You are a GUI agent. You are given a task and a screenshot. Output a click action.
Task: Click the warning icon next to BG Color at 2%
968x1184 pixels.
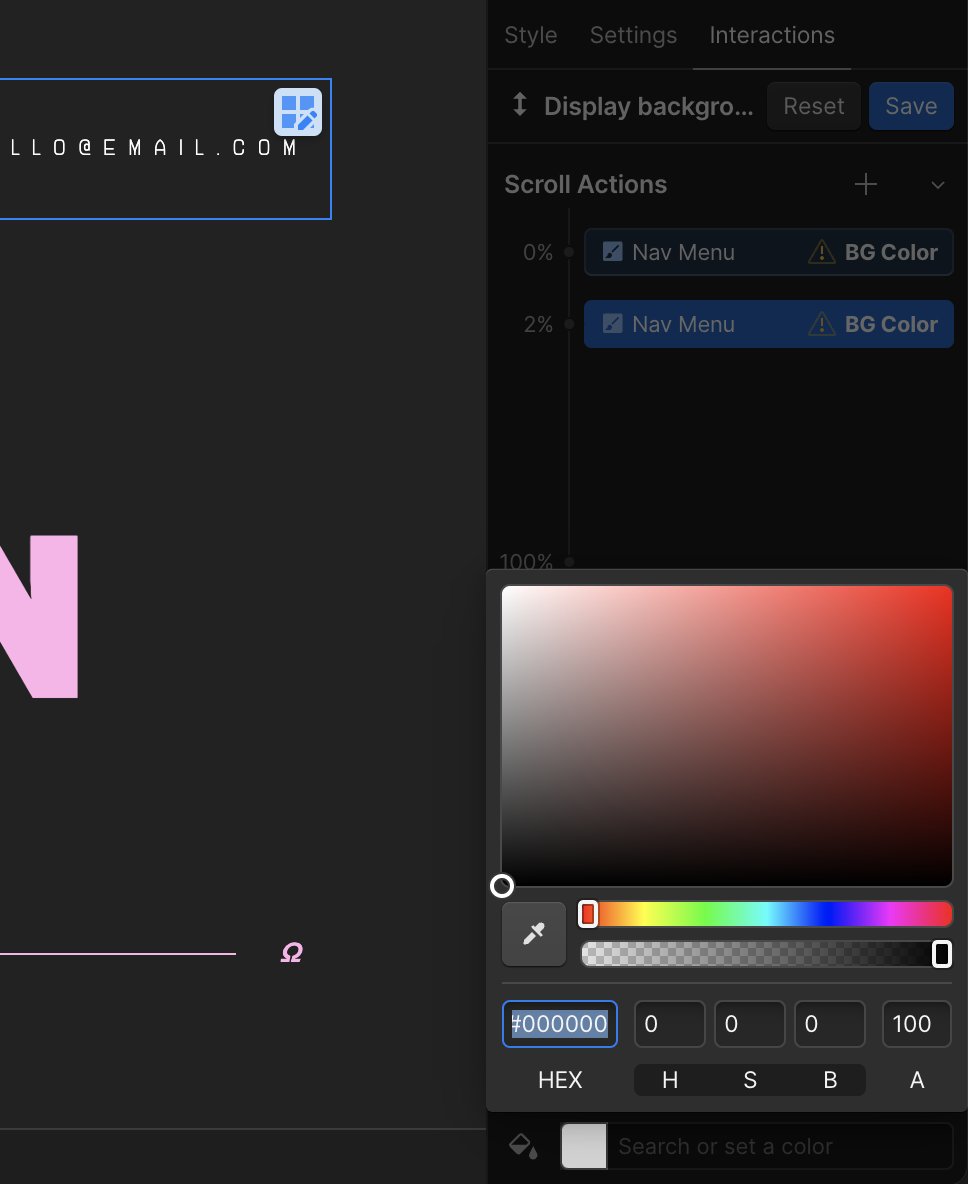821,324
